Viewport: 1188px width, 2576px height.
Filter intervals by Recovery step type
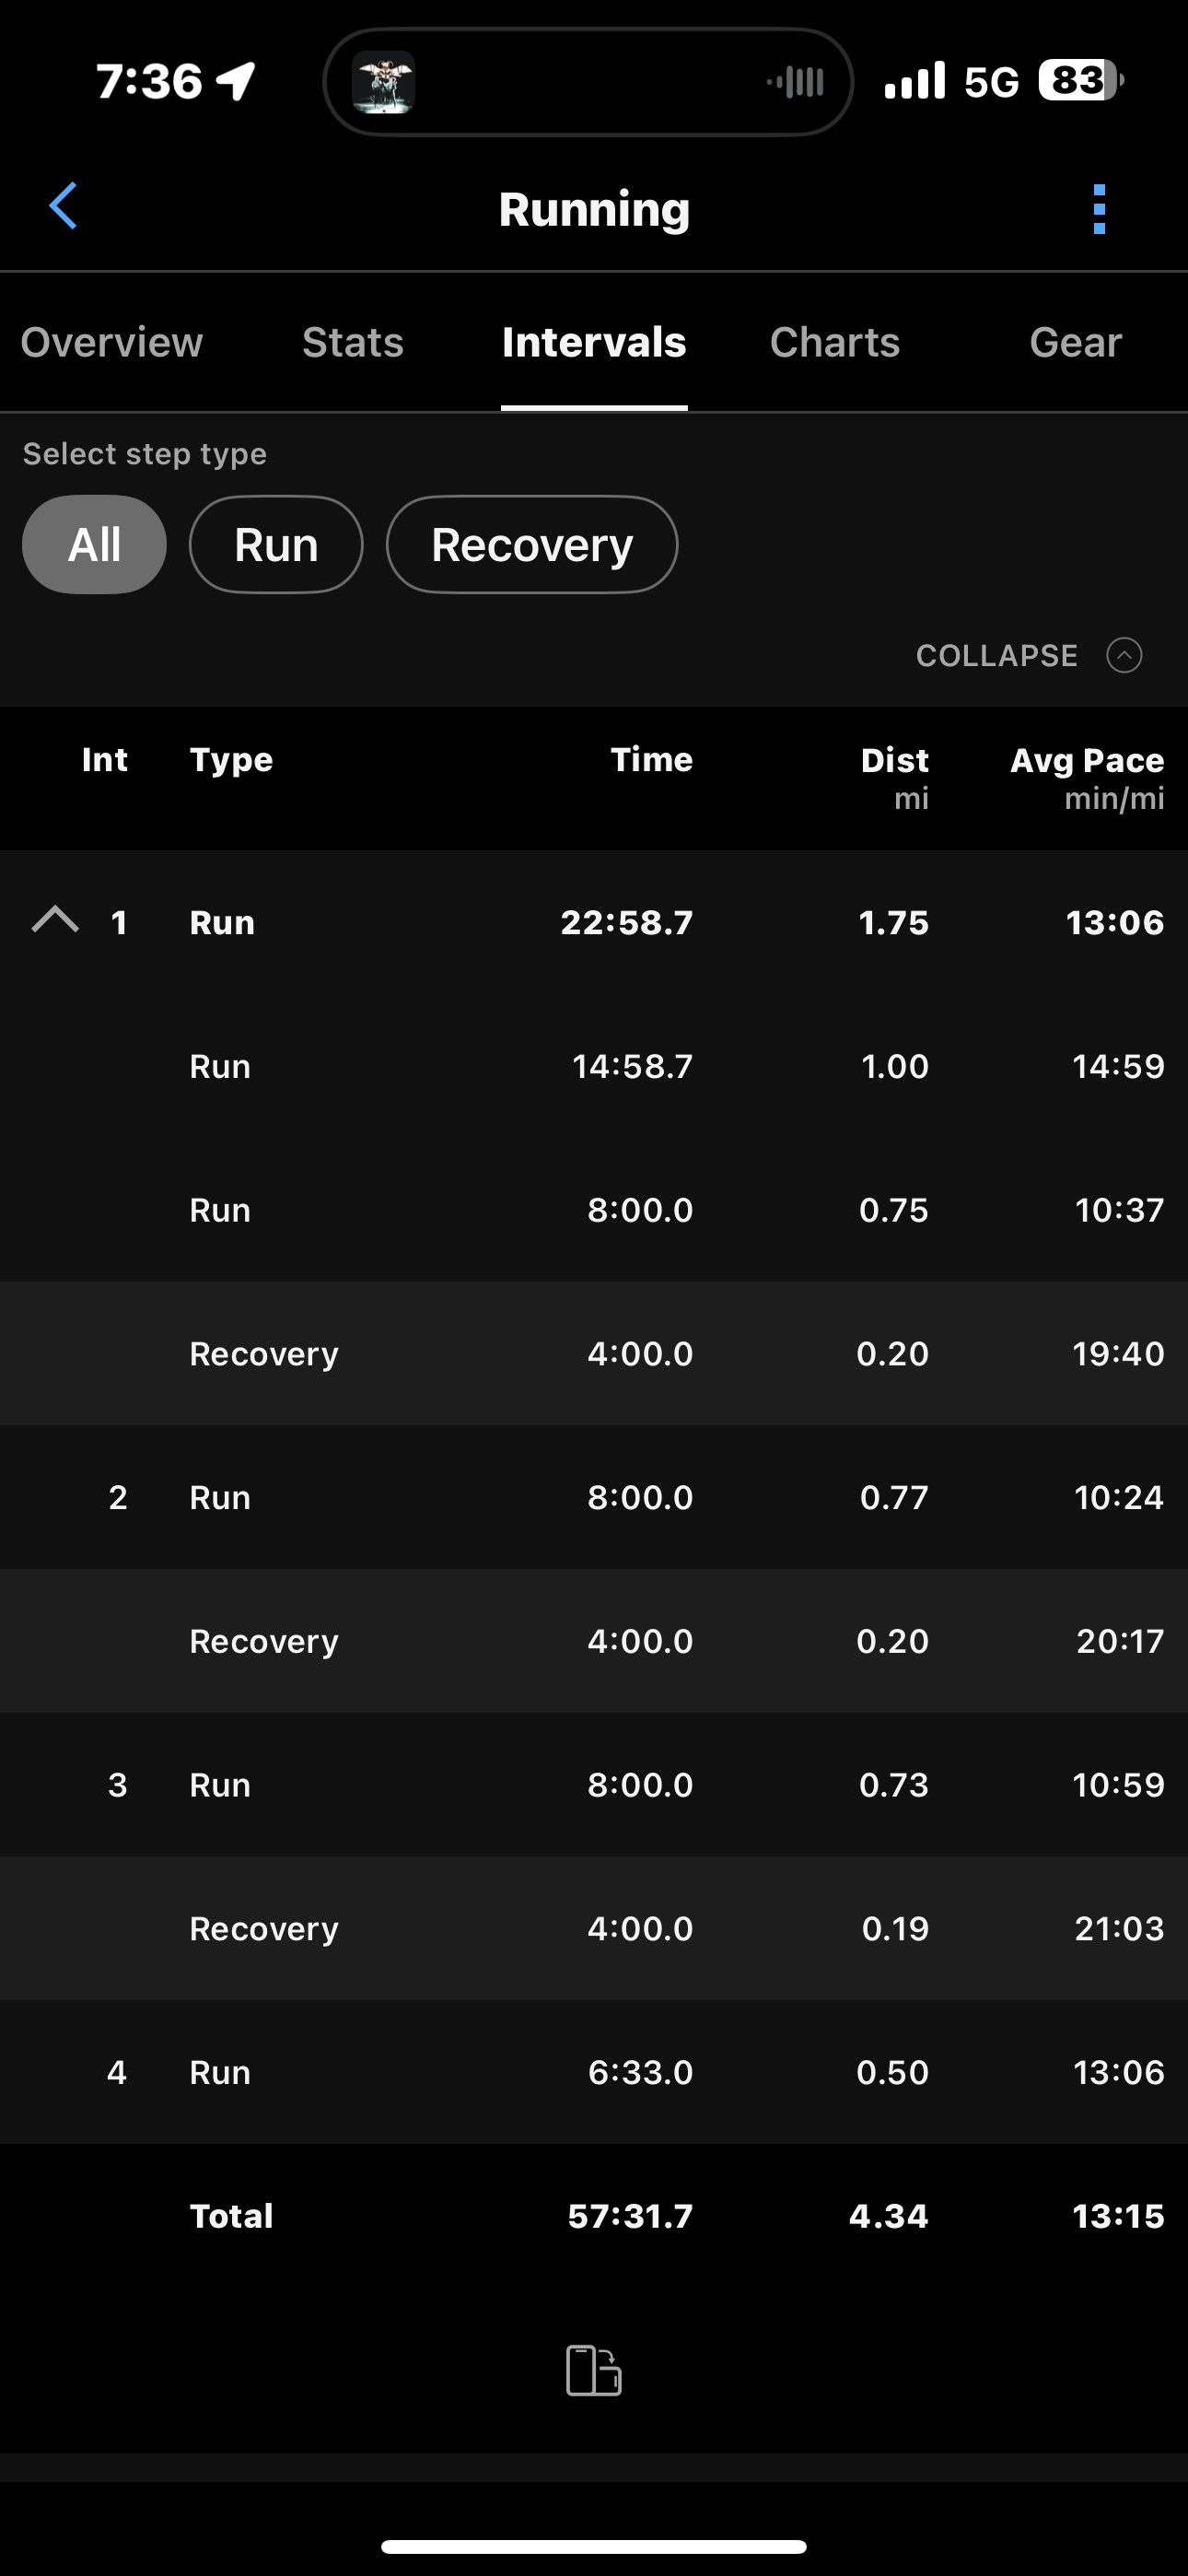(x=532, y=545)
